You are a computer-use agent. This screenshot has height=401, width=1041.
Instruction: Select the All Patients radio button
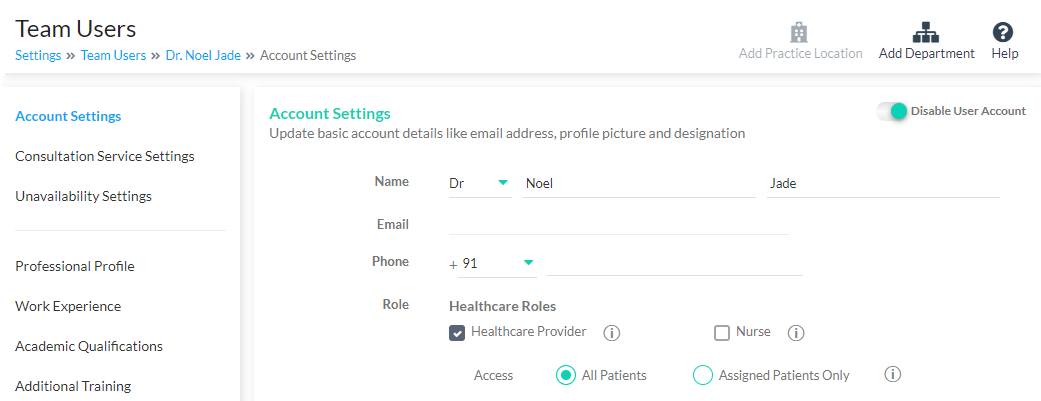566,375
